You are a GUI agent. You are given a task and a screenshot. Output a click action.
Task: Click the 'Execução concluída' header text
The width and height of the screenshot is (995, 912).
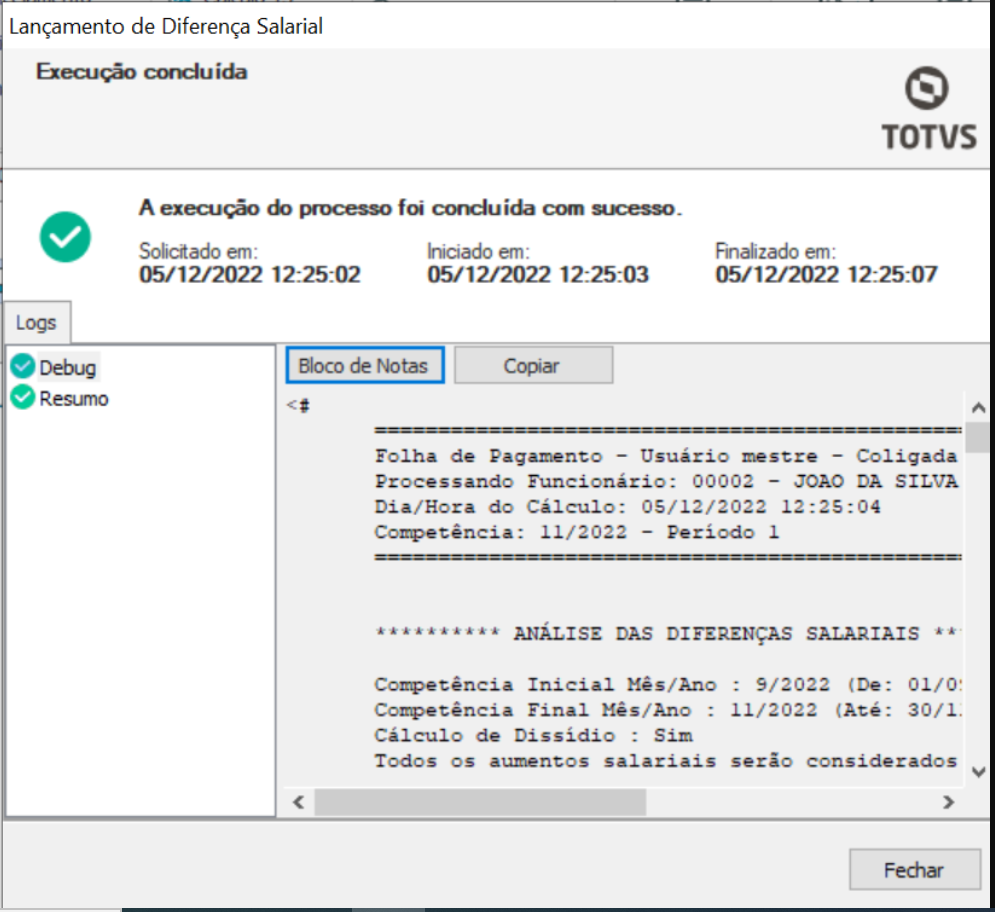coord(142,72)
